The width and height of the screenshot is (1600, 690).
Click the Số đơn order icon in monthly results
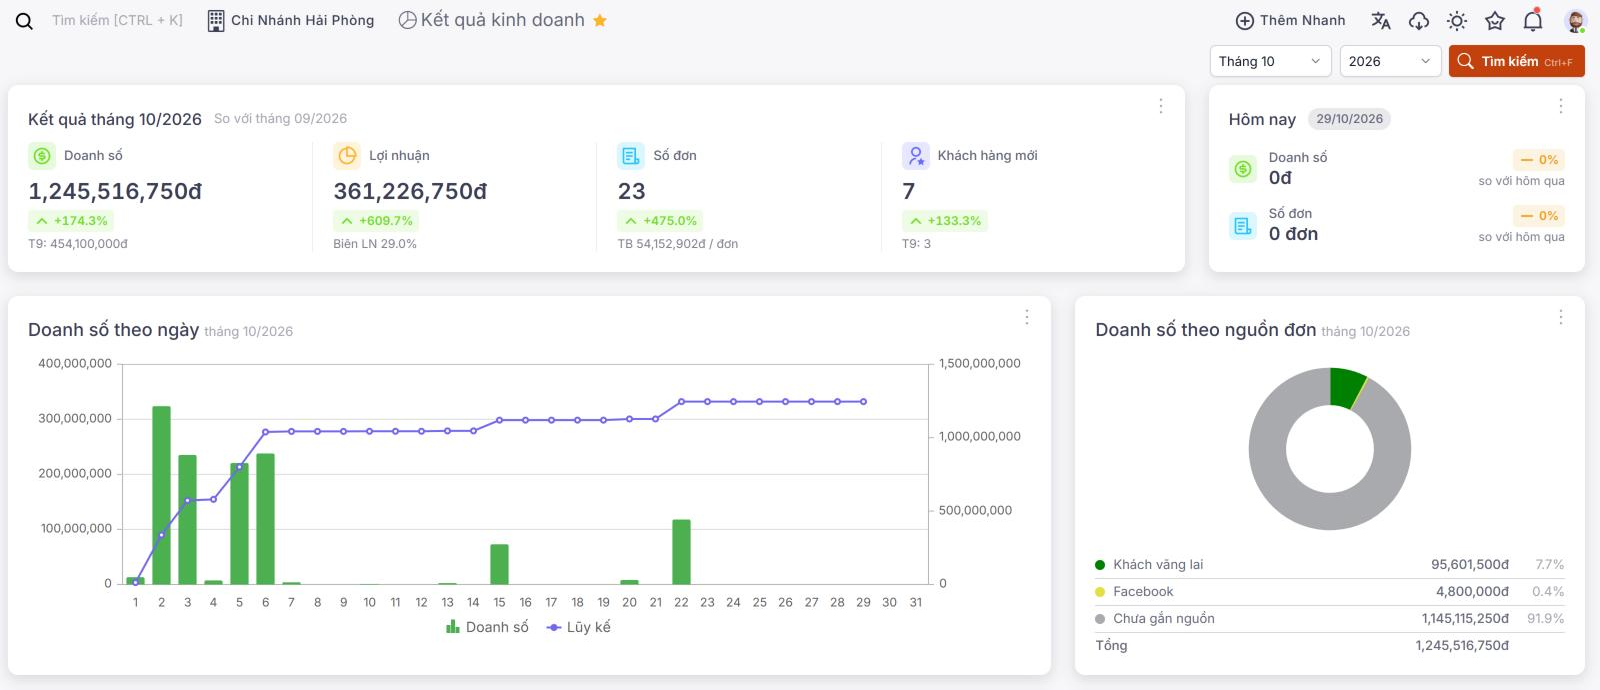[631, 156]
